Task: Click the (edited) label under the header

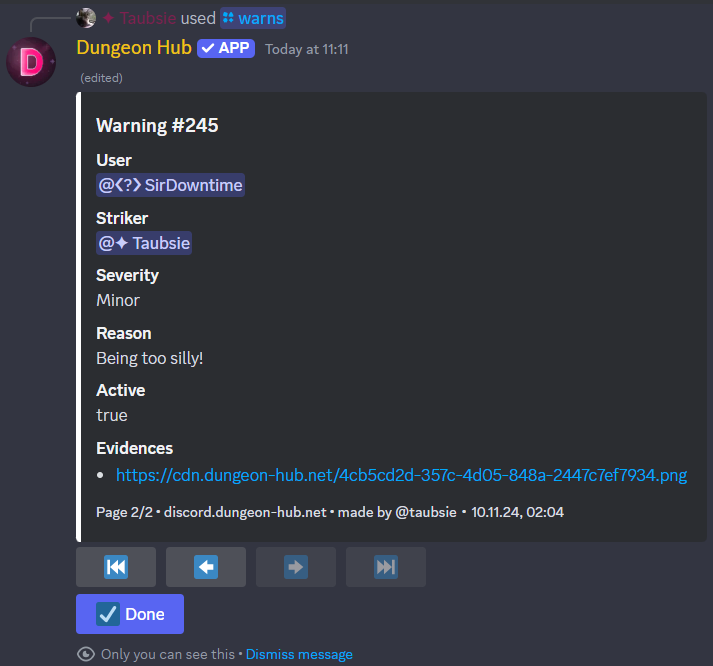Action: (x=101, y=78)
